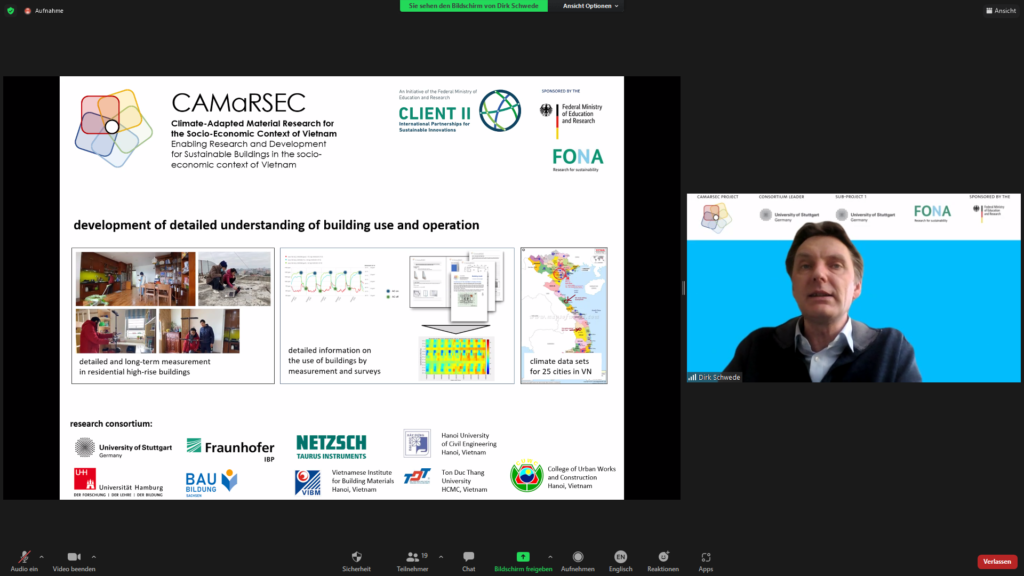The height and width of the screenshot is (576, 1024).
Task: Open the Chat panel
Action: (x=468, y=558)
